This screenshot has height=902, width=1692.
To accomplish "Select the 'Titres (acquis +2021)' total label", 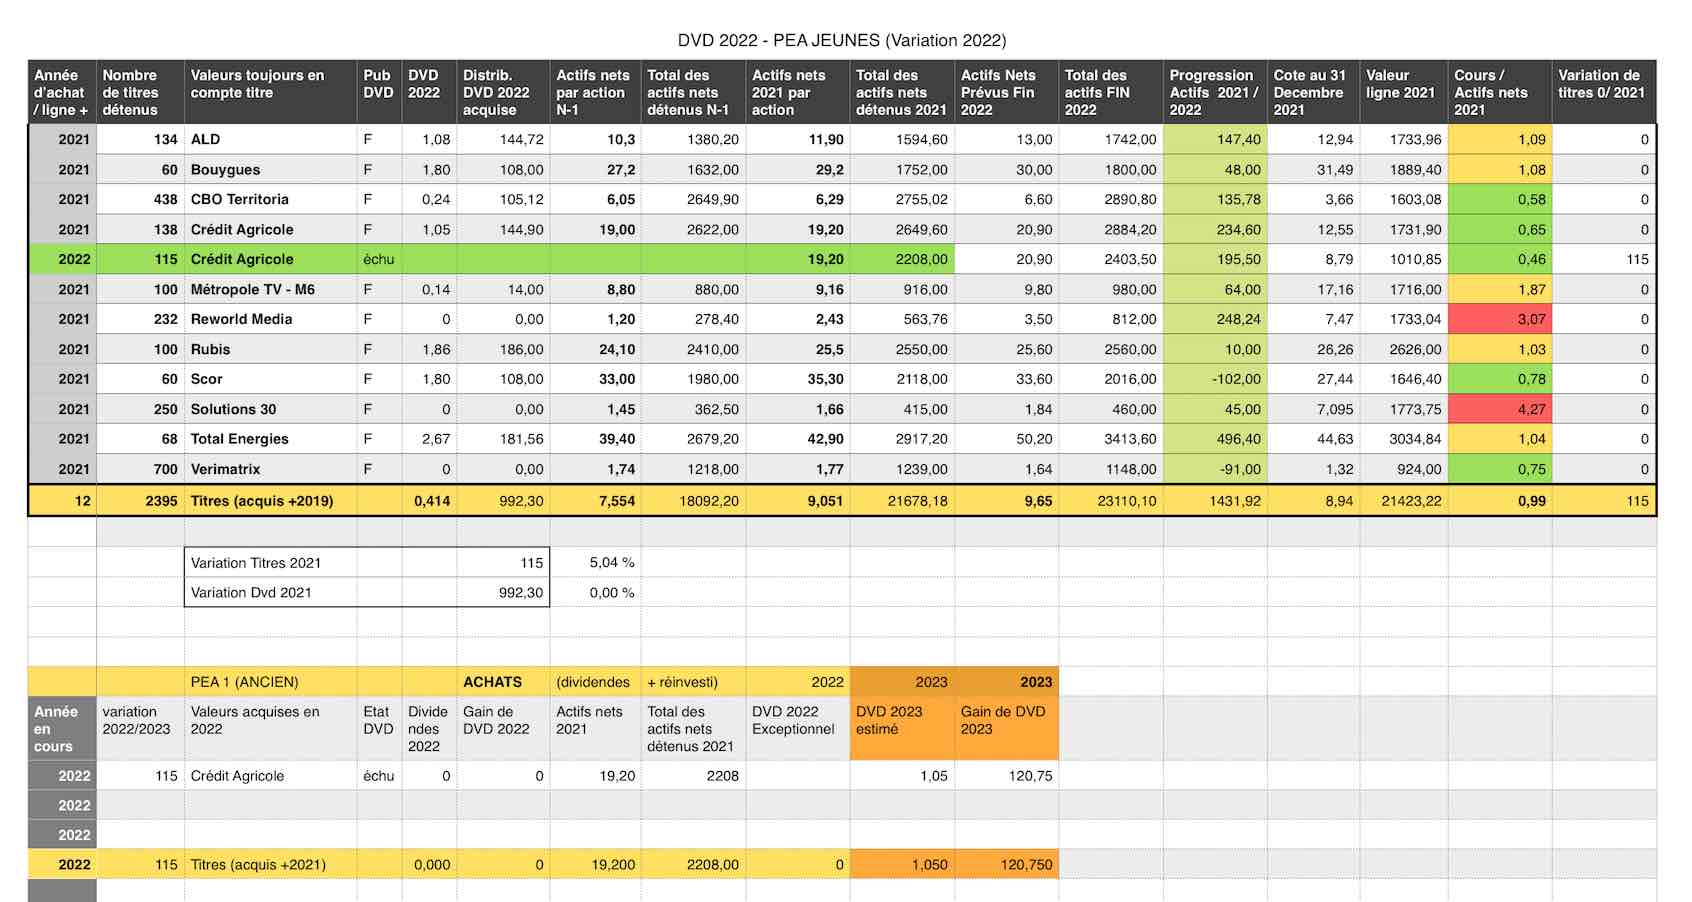I will [270, 865].
